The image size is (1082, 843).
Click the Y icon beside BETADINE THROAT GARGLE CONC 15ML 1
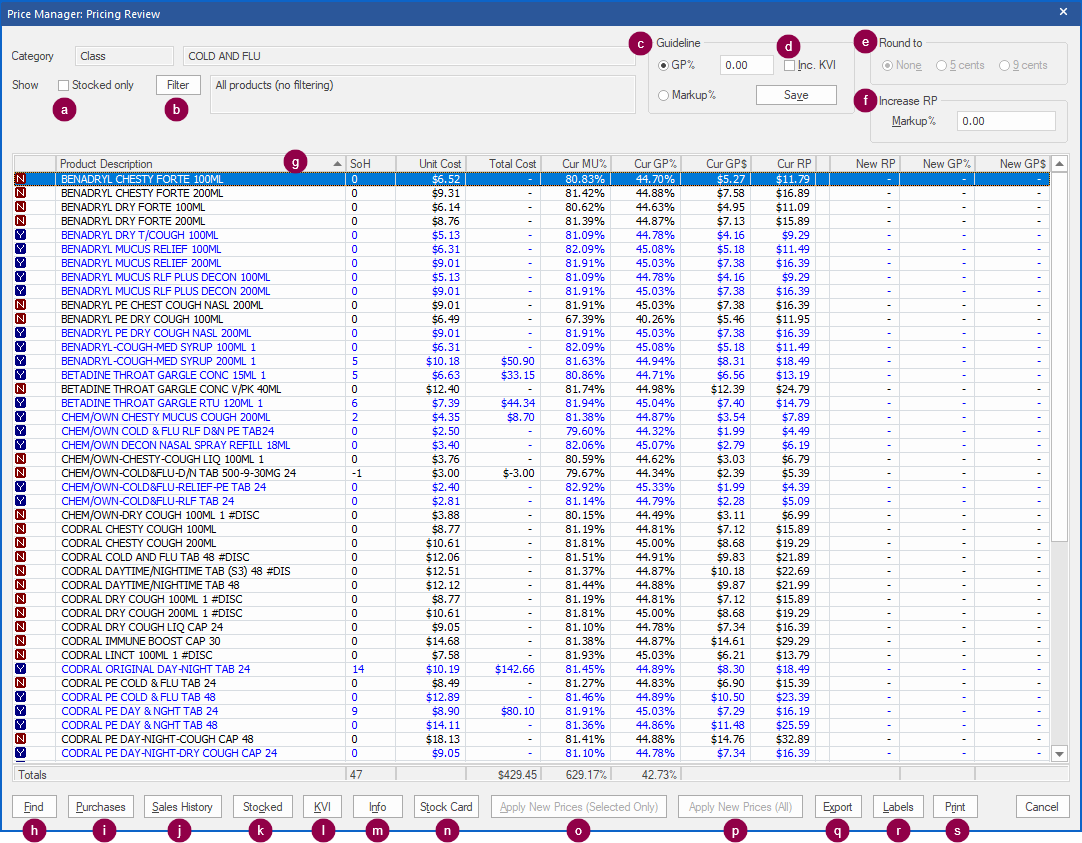(x=20, y=375)
